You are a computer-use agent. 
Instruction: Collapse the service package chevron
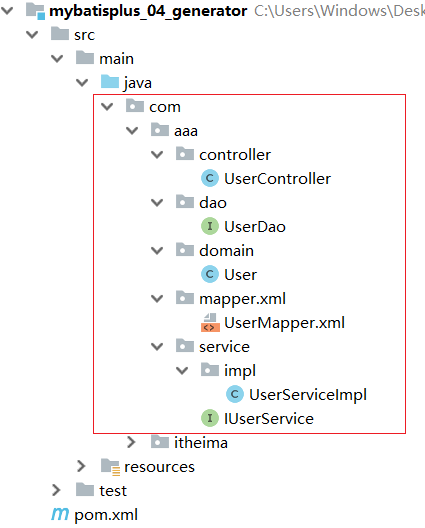point(157,346)
